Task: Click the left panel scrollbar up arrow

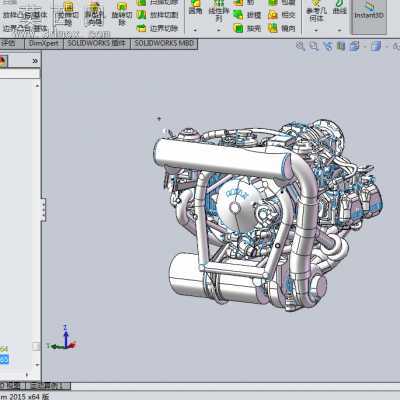Action: pos(37,86)
